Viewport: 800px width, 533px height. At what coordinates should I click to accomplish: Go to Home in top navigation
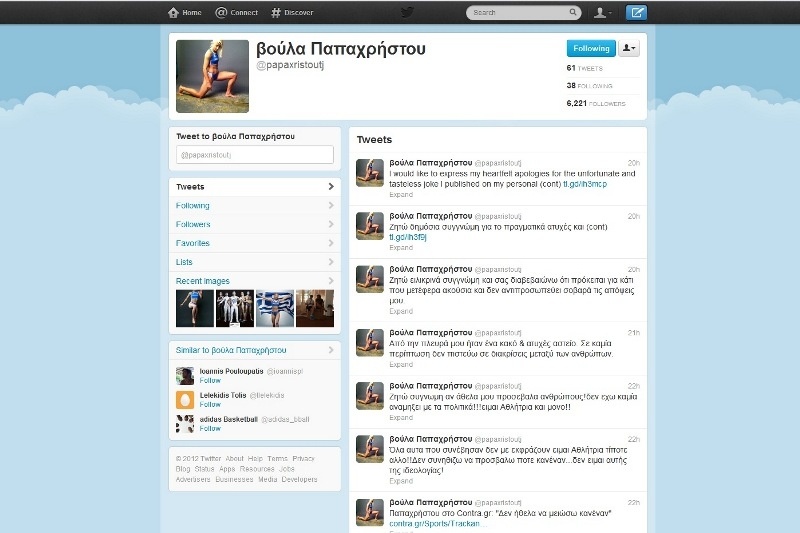(185, 12)
